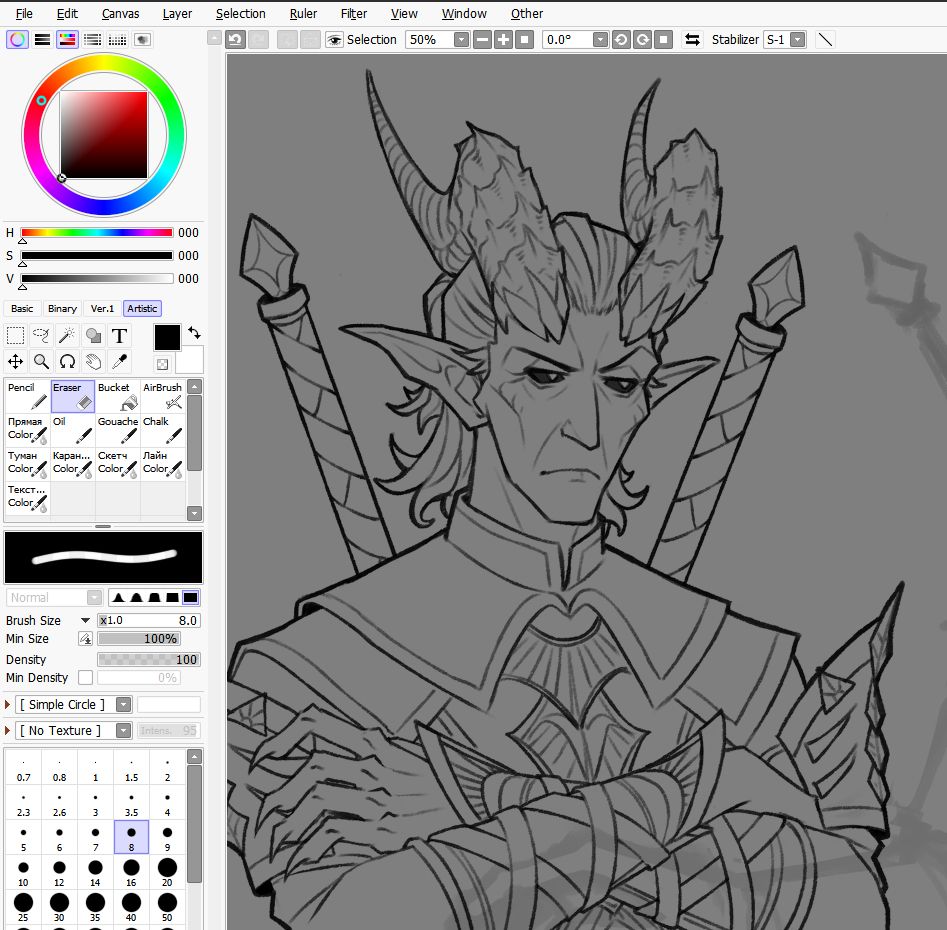Zoom out with the minus button
The image size is (947, 930).
[x=482, y=40]
